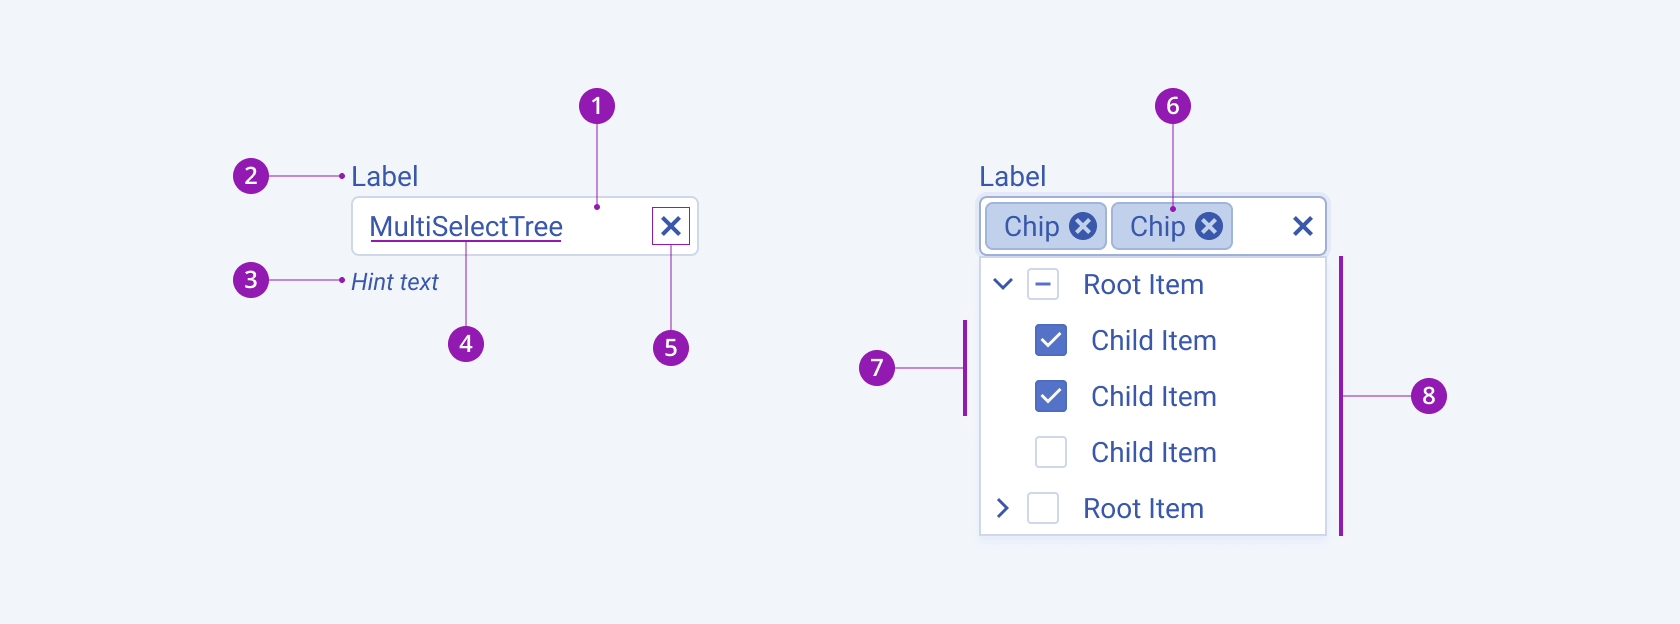
Task: Collapse the expanded Root Item
Action: point(1002,284)
